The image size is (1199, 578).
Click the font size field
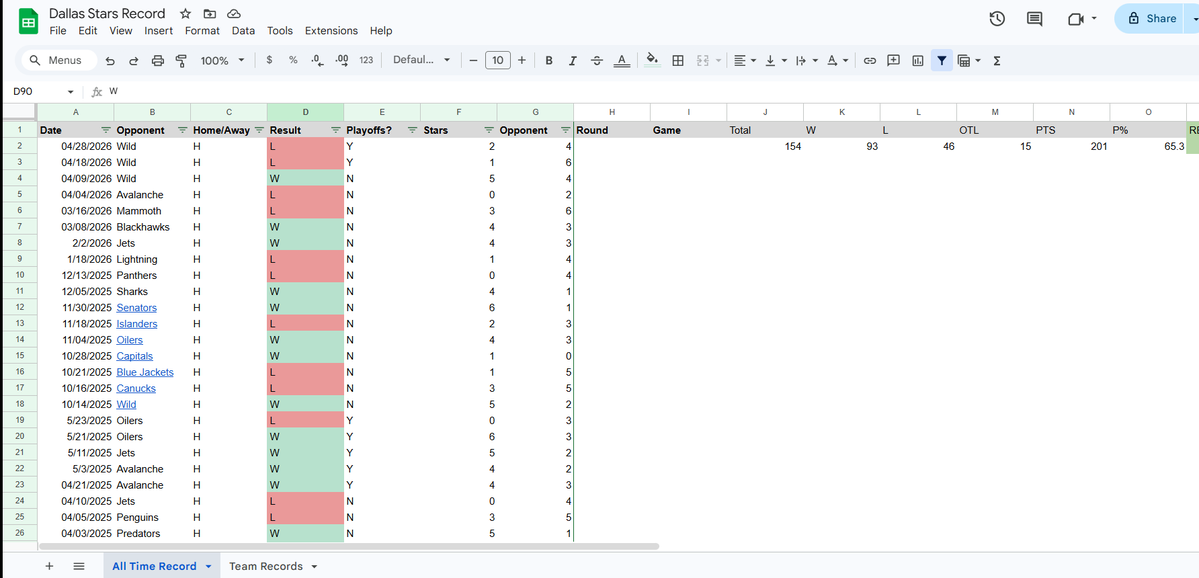click(x=498, y=60)
